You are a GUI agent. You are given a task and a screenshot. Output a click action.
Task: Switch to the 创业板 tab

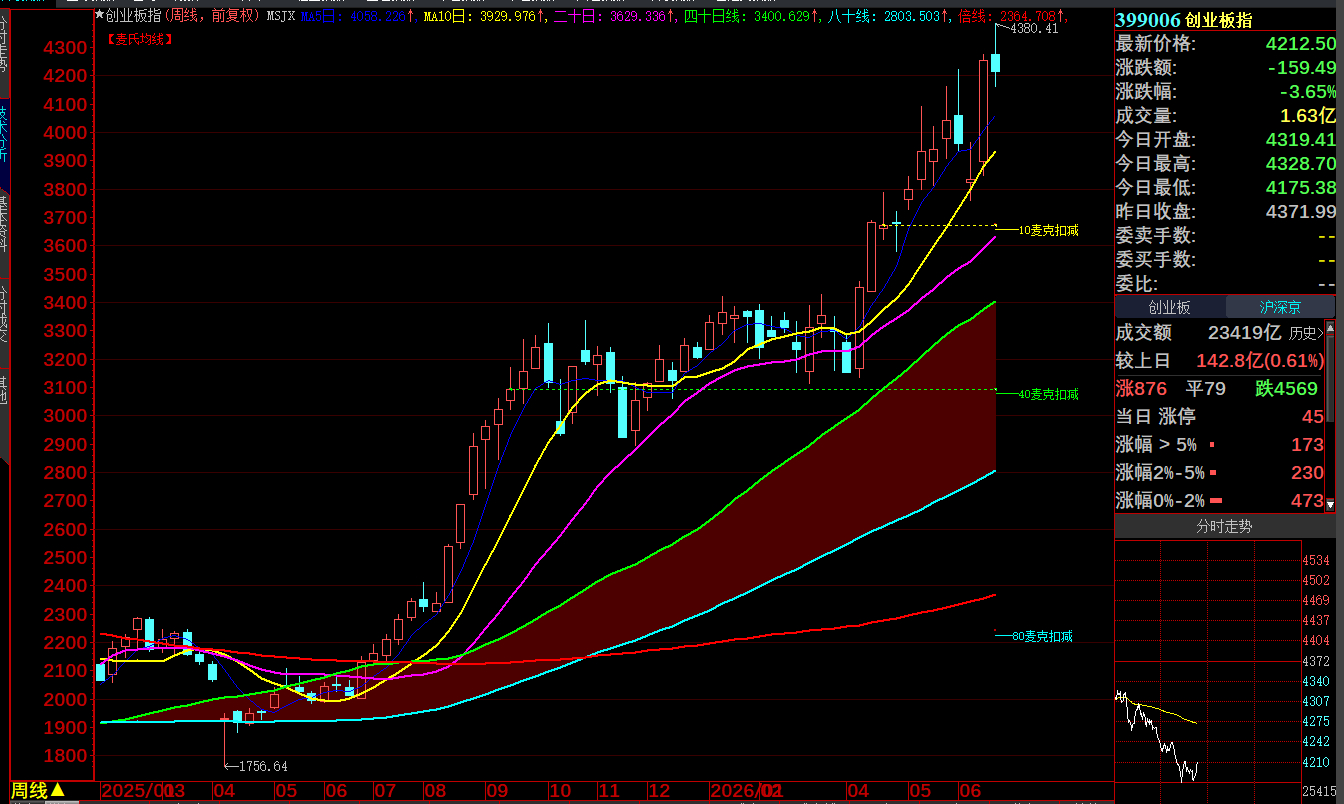pyautogui.click(x=1169, y=308)
